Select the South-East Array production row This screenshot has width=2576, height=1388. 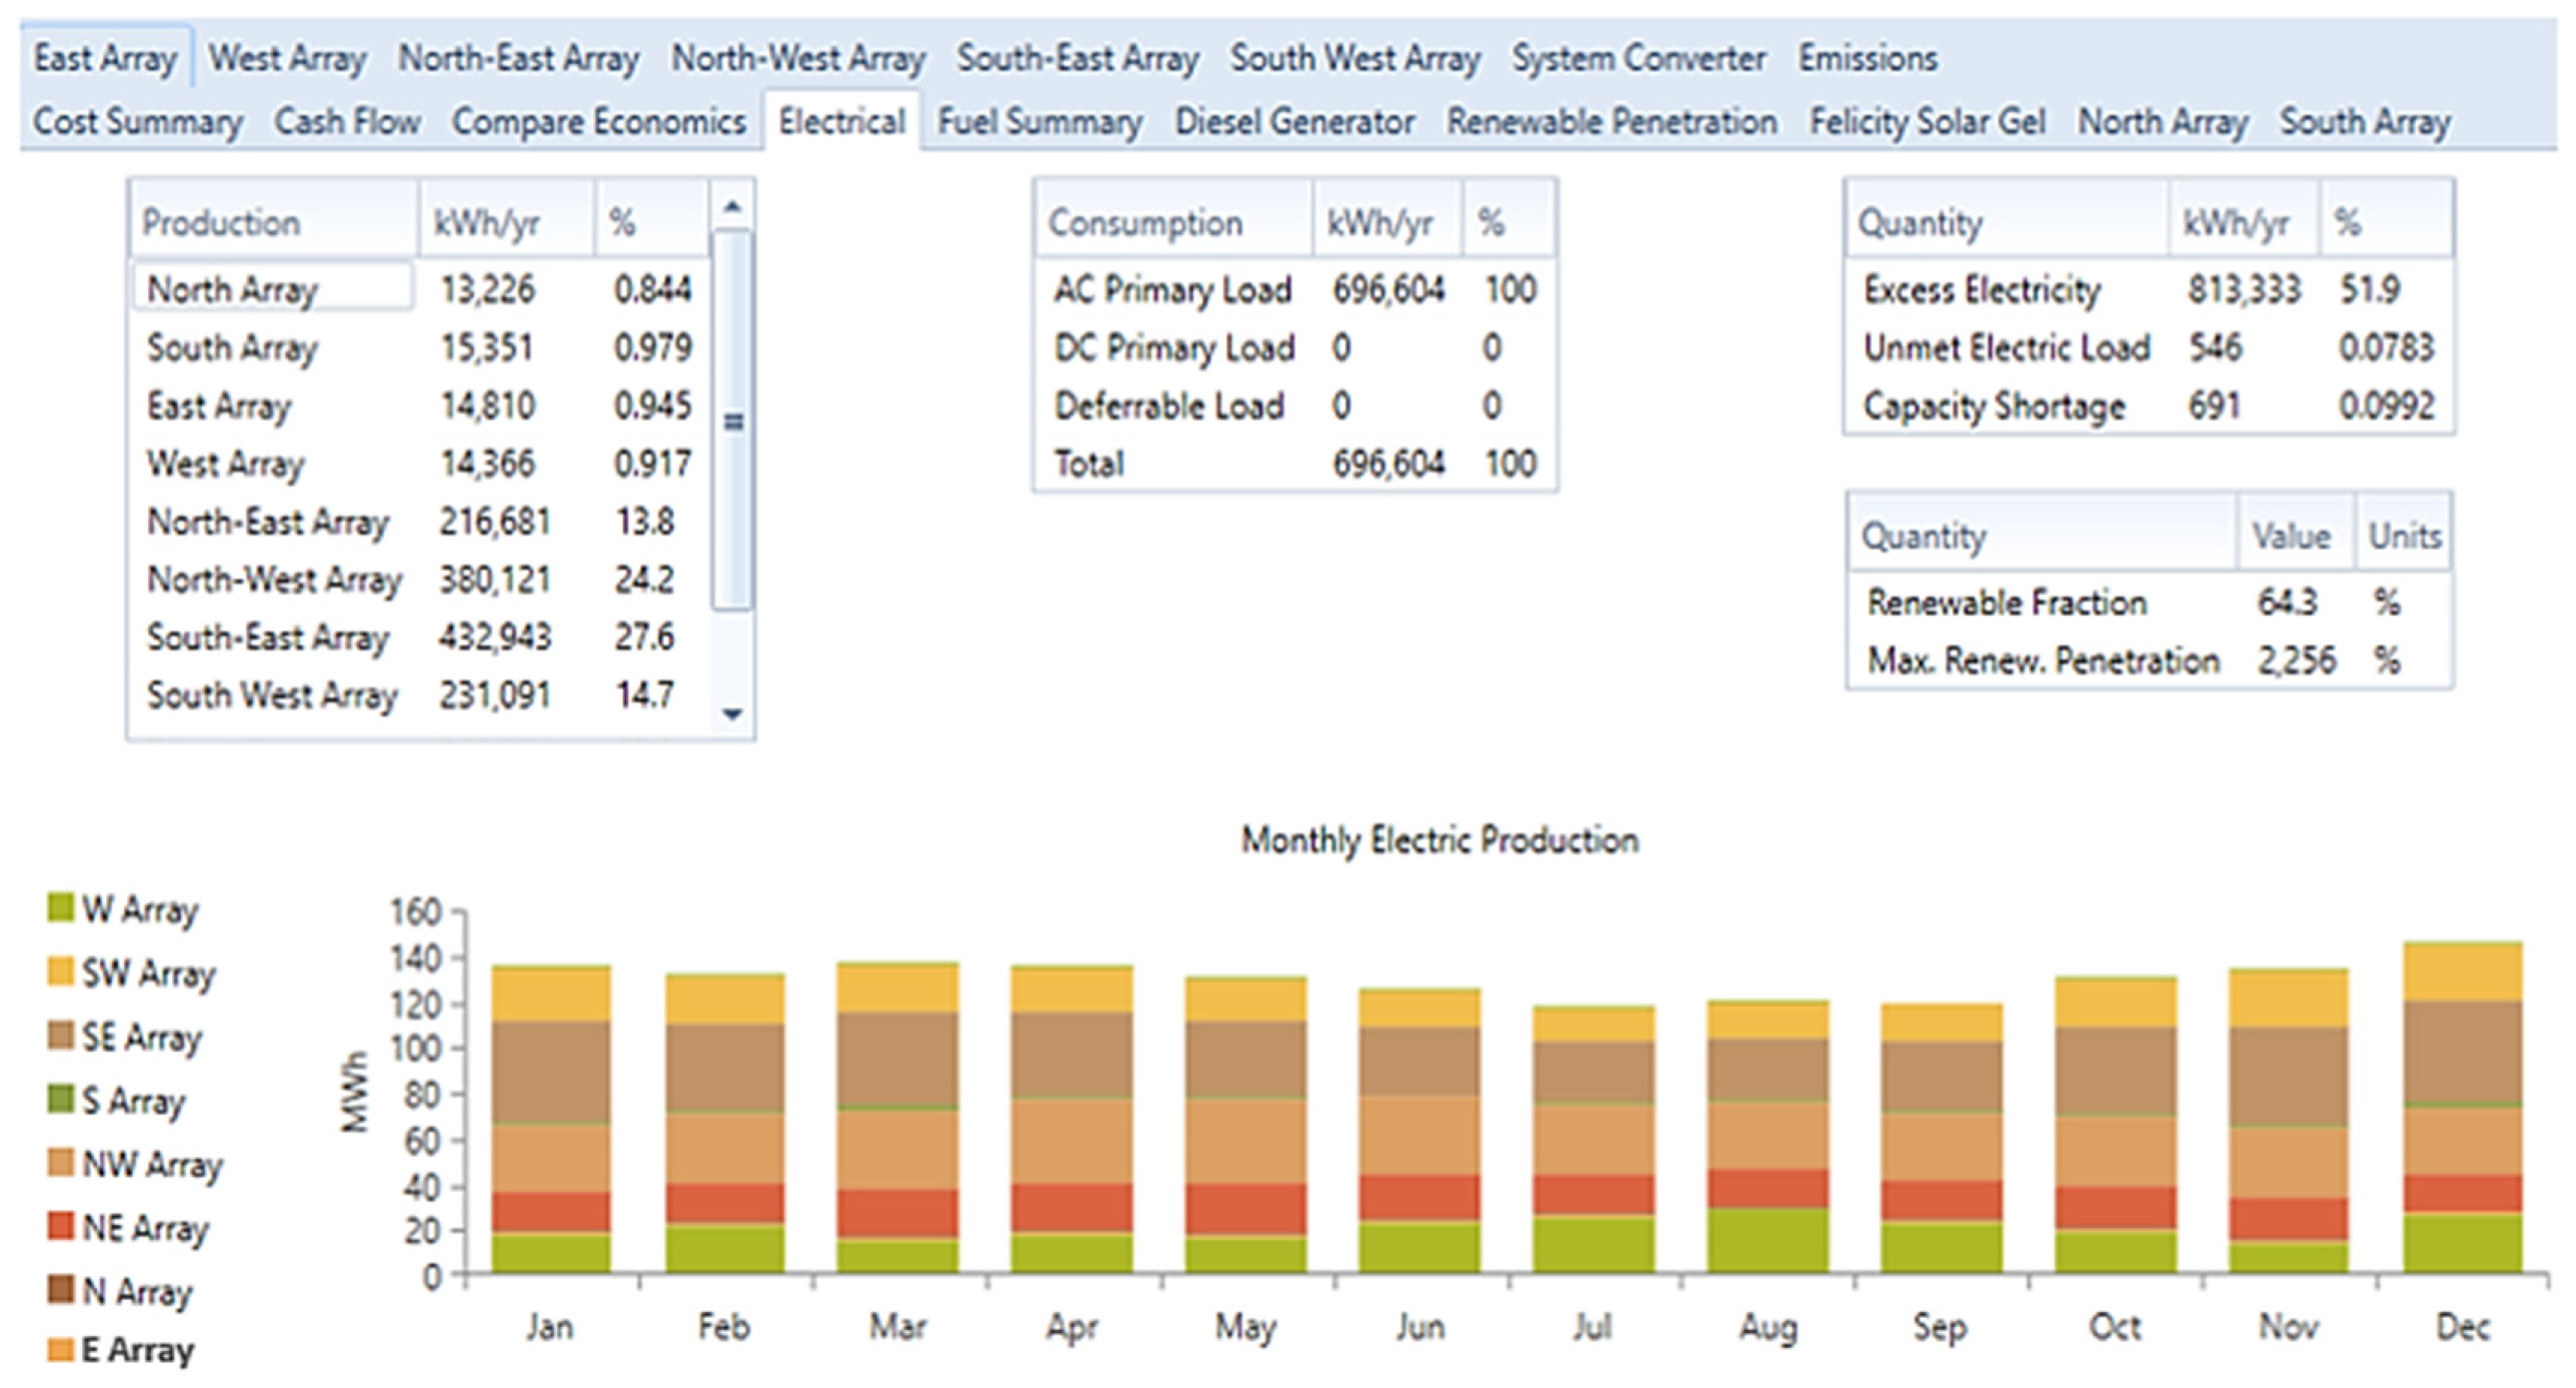click(420, 637)
